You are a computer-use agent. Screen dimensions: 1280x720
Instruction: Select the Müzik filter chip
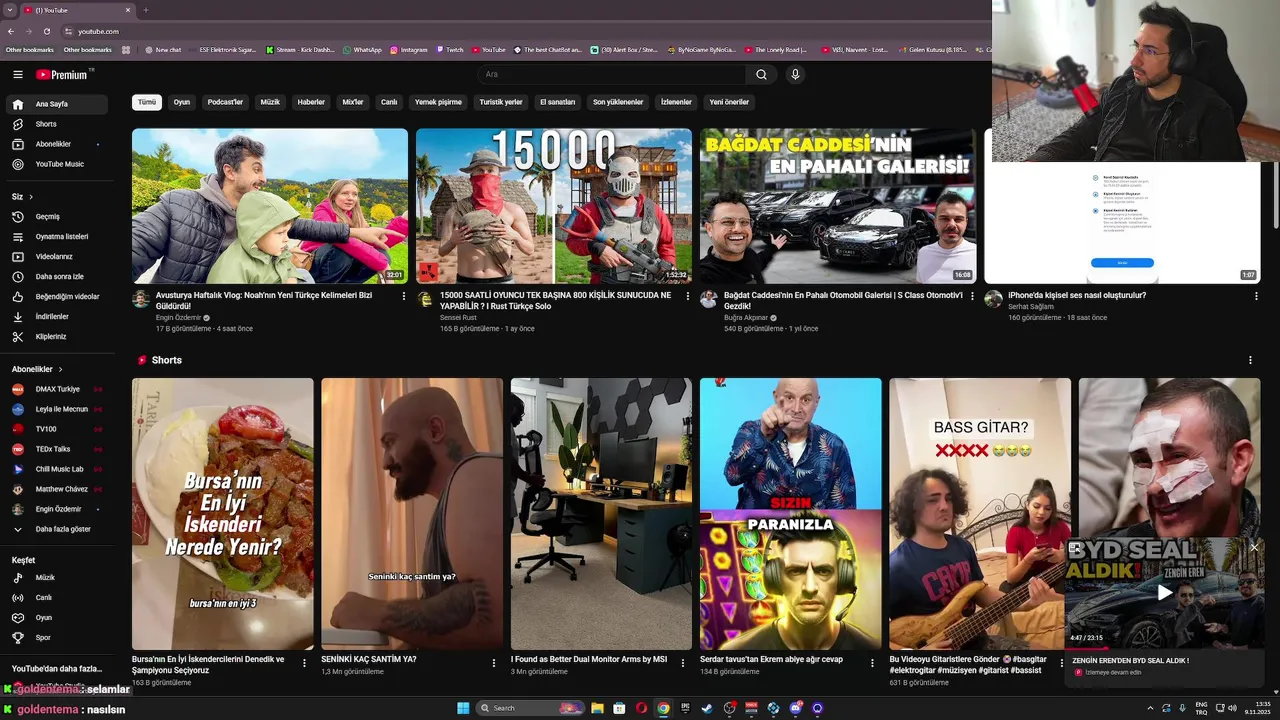point(270,102)
